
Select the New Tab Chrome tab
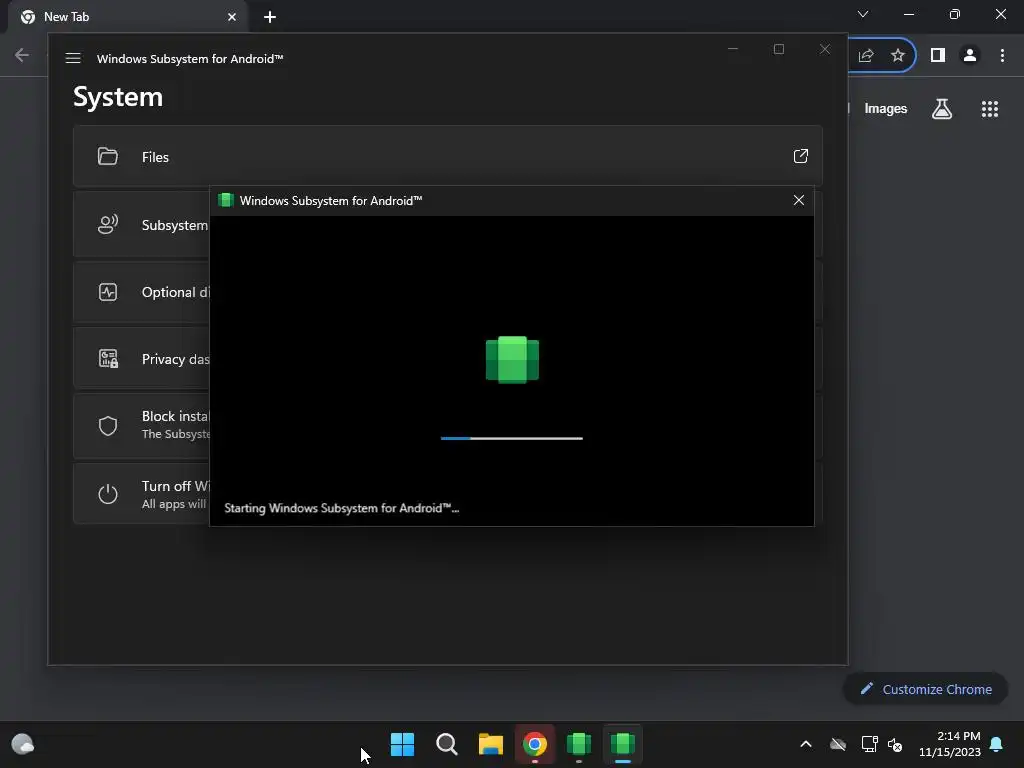[127, 17]
